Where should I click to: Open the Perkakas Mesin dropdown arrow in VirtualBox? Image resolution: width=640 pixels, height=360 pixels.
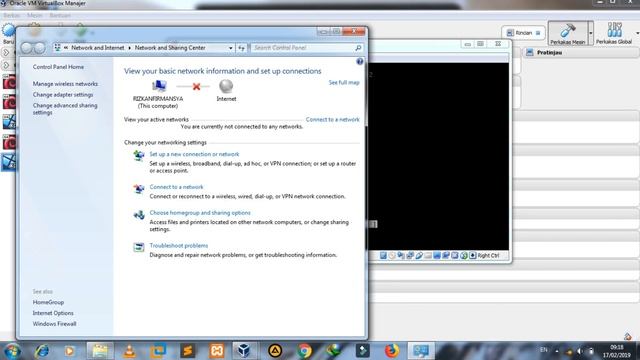click(591, 33)
